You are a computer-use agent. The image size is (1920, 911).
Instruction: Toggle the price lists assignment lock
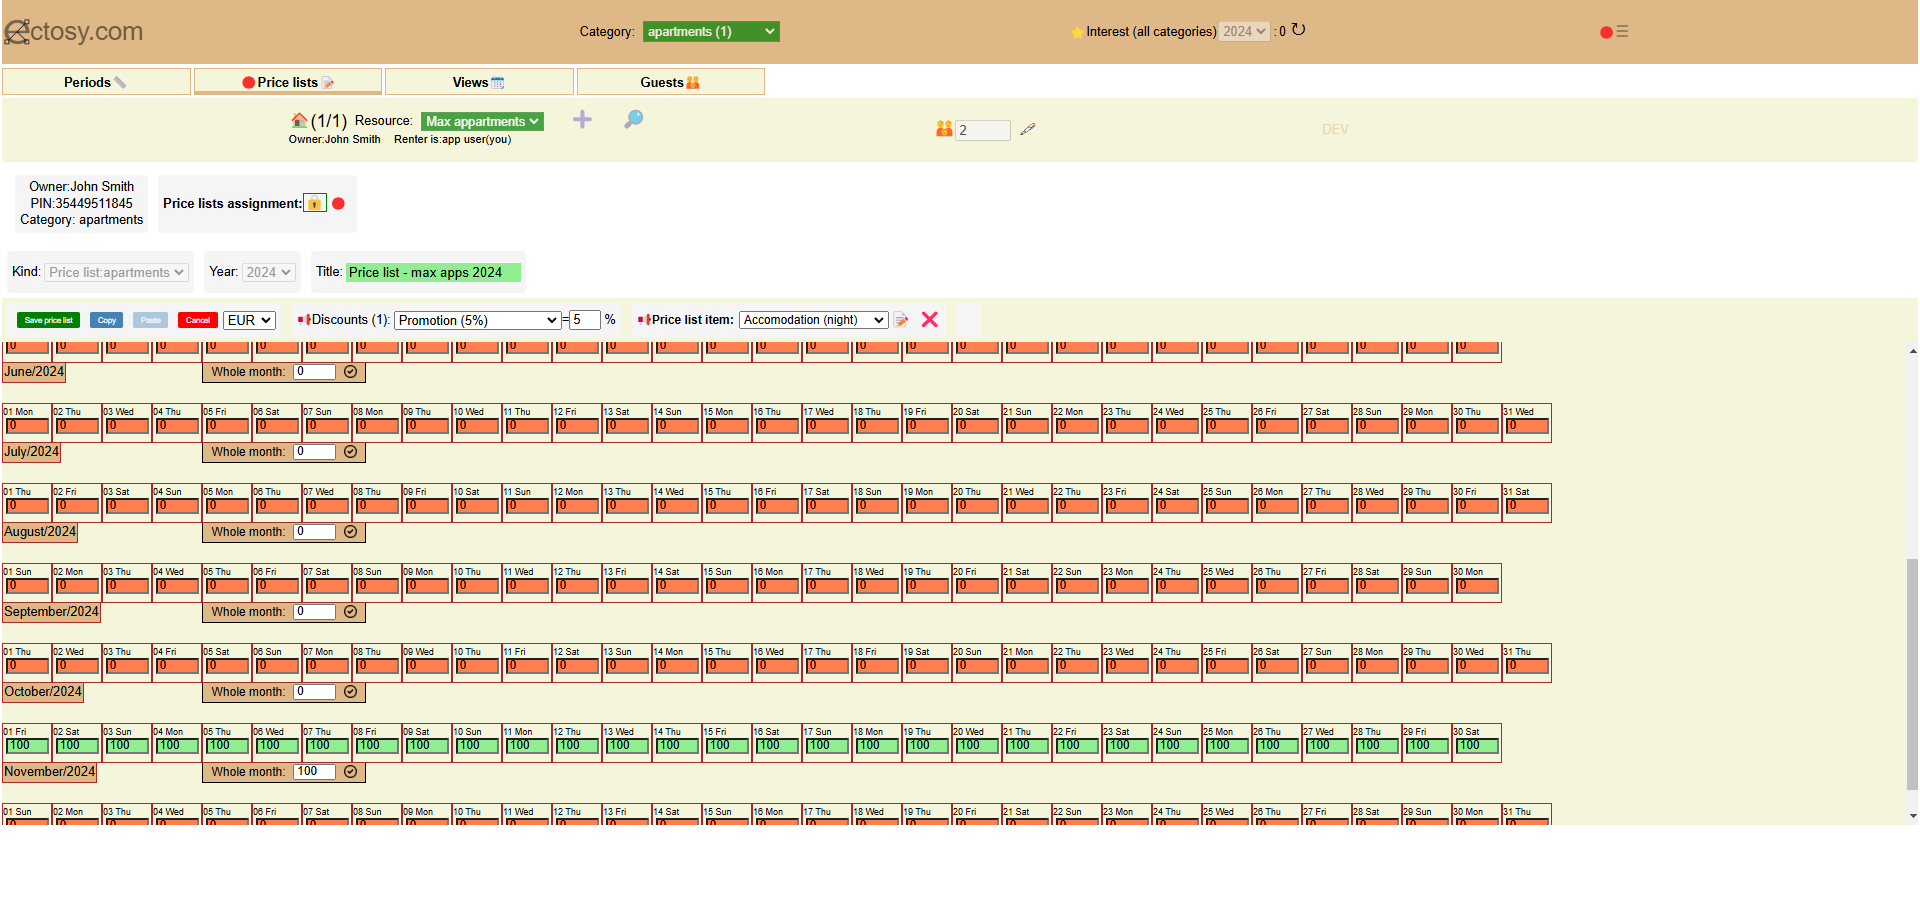click(x=314, y=204)
